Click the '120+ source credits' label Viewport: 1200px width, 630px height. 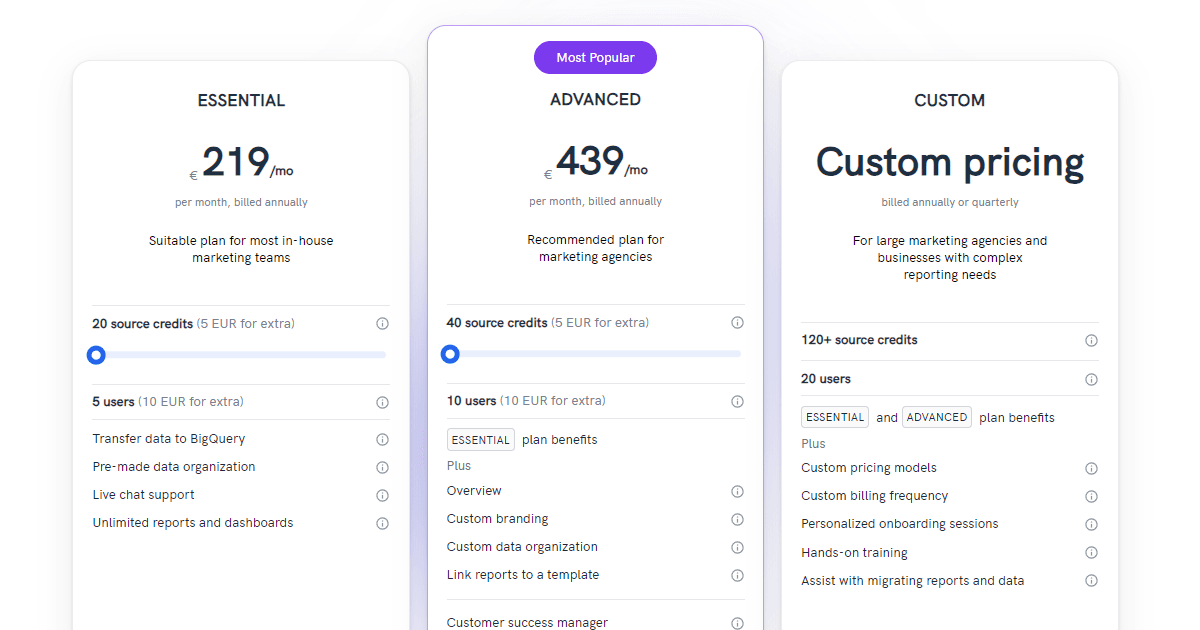pos(859,340)
